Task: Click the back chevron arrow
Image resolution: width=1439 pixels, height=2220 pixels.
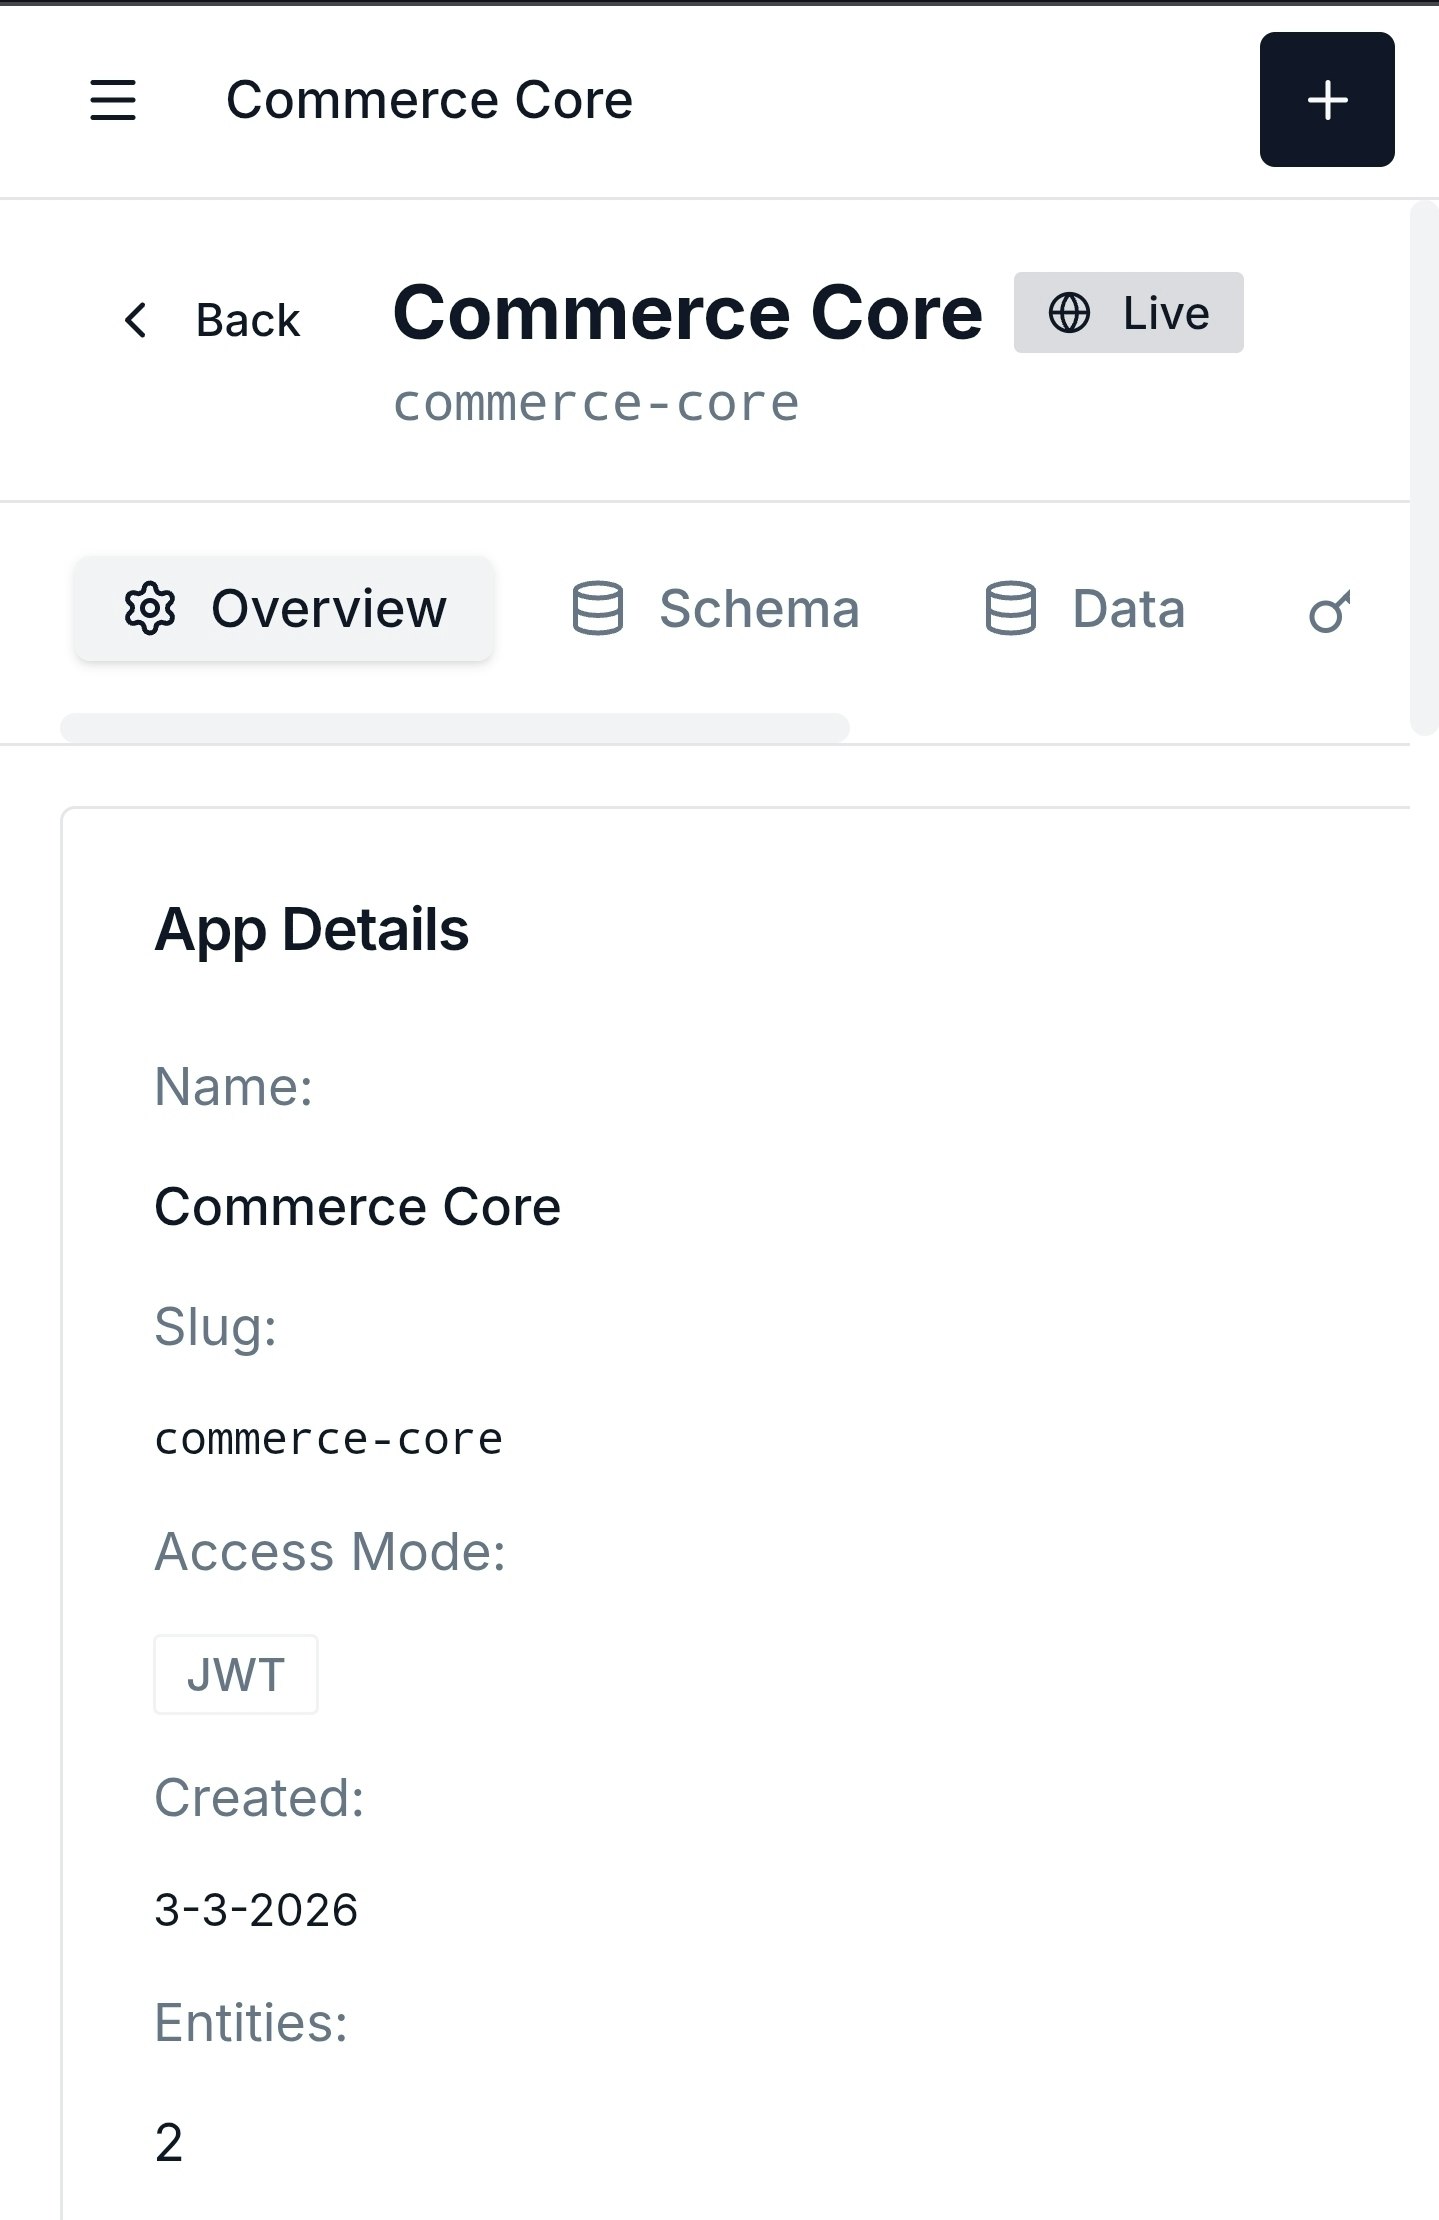Action: [136, 320]
